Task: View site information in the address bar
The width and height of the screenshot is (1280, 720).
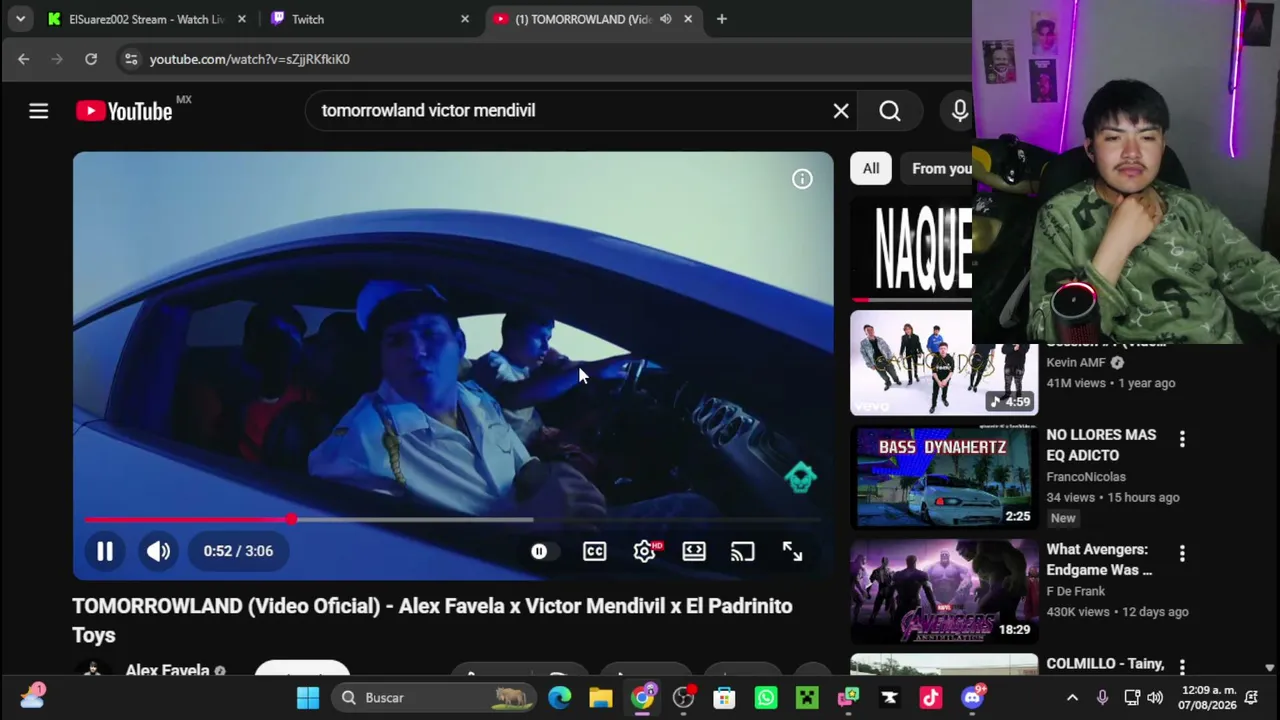Action: (x=131, y=59)
